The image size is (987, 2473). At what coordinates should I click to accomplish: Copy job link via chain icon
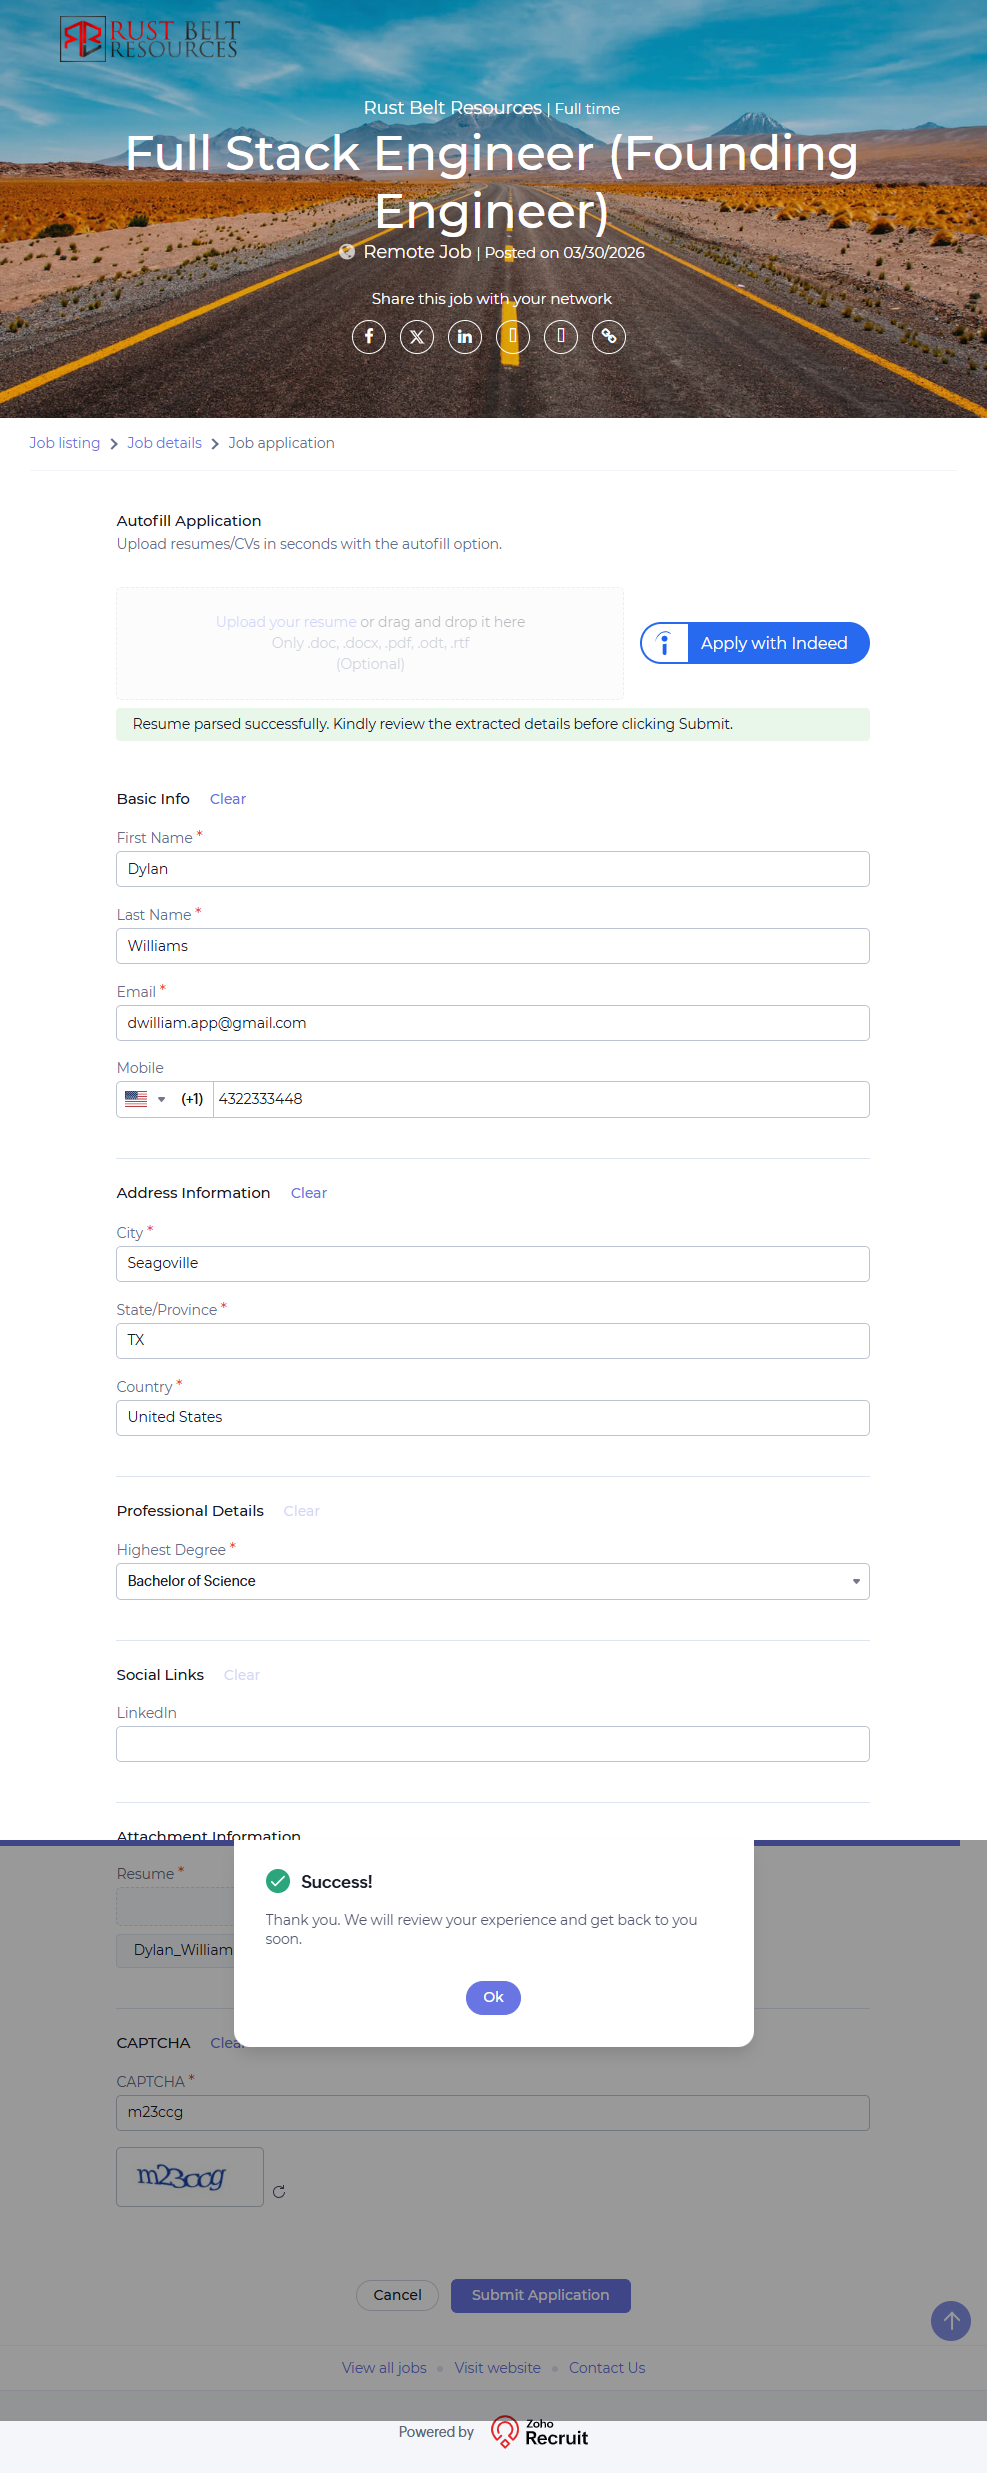pos(609,337)
